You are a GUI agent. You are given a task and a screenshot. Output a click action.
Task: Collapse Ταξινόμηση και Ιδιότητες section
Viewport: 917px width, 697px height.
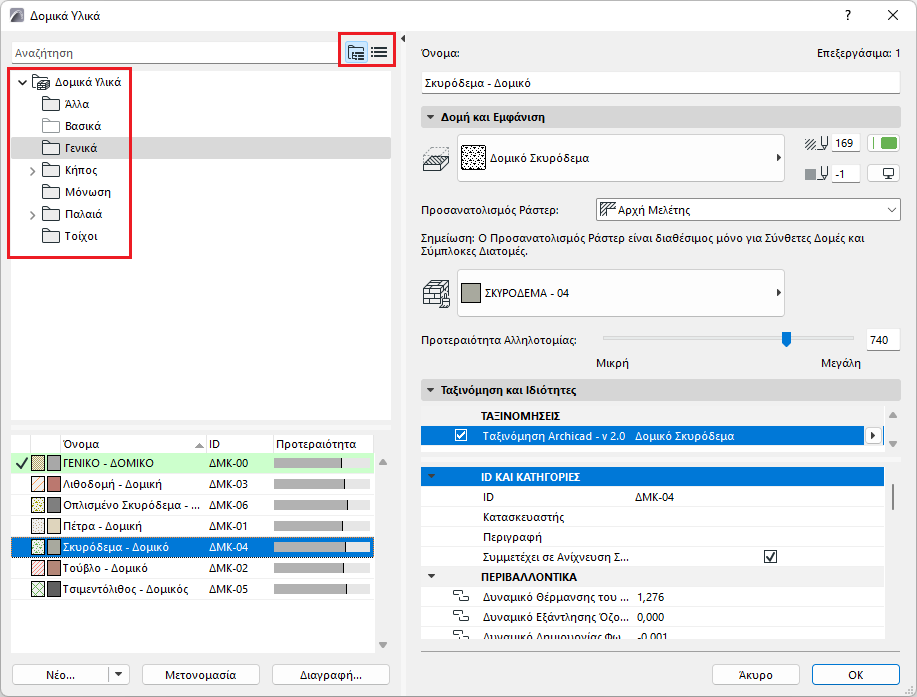pos(430,390)
